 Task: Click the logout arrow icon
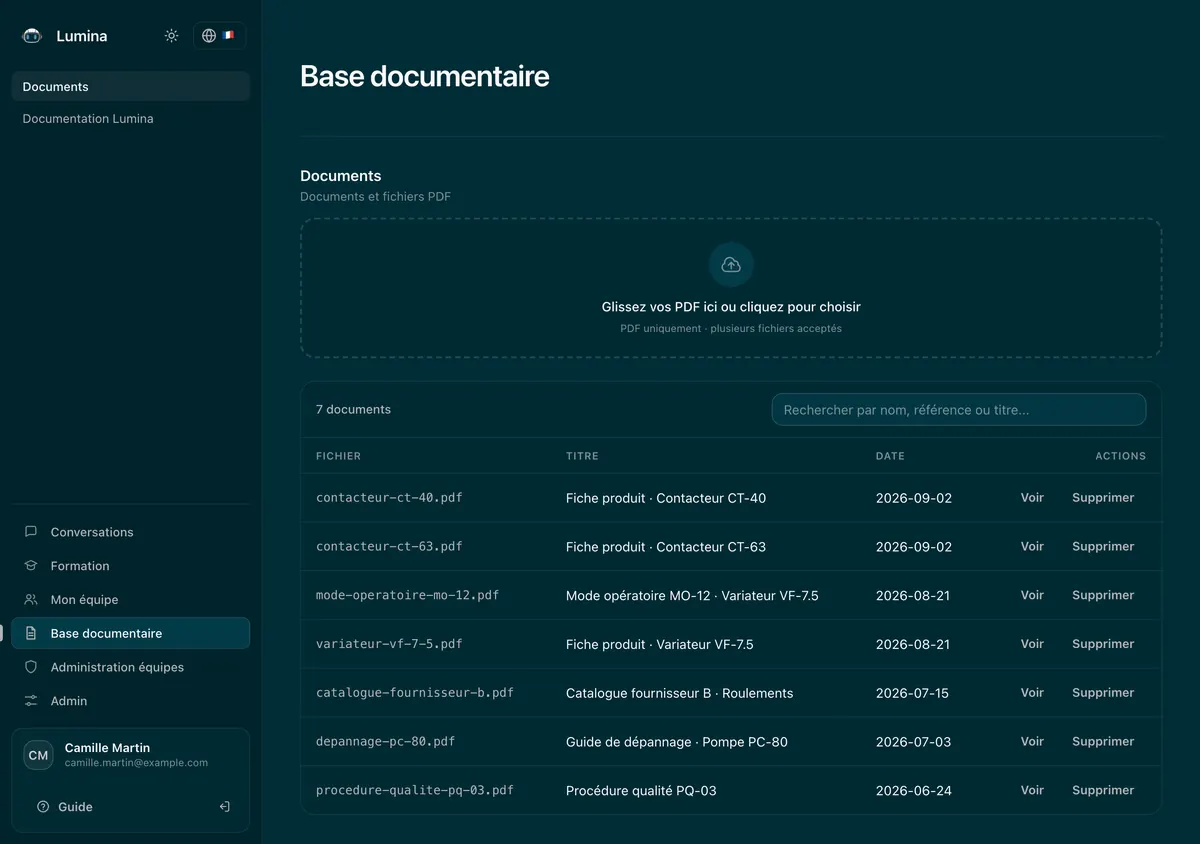[224, 807]
